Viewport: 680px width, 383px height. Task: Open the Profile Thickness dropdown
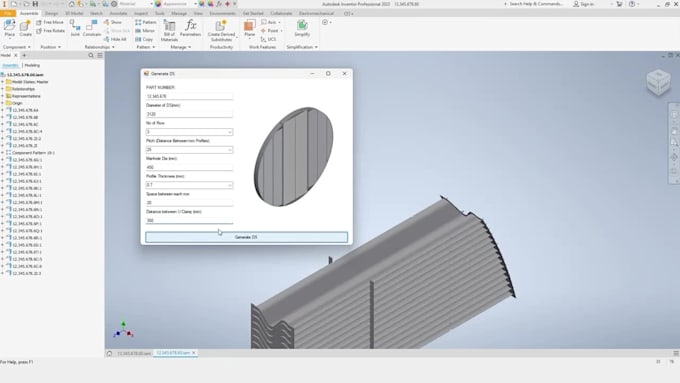(230, 185)
